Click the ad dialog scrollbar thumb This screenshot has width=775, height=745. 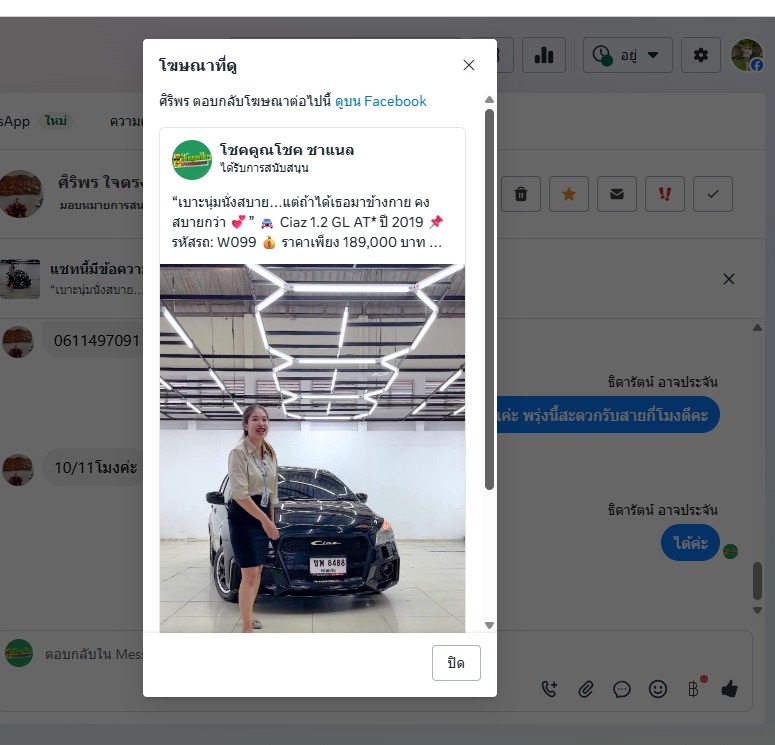pos(489,300)
